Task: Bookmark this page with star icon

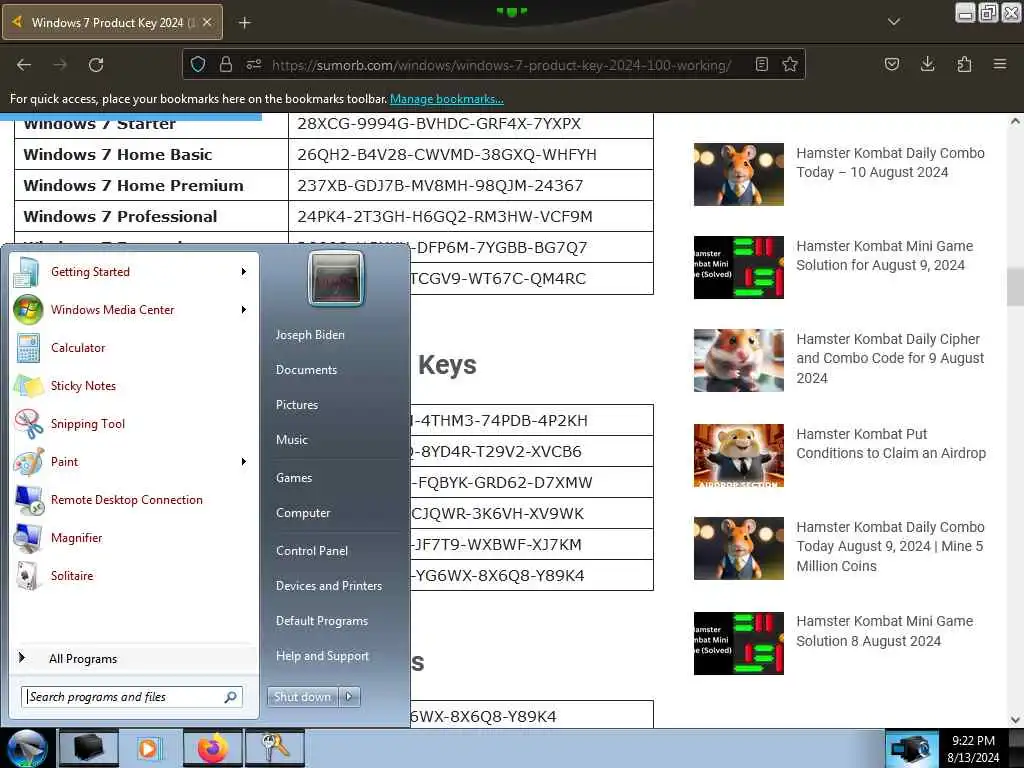Action: (790, 65)
